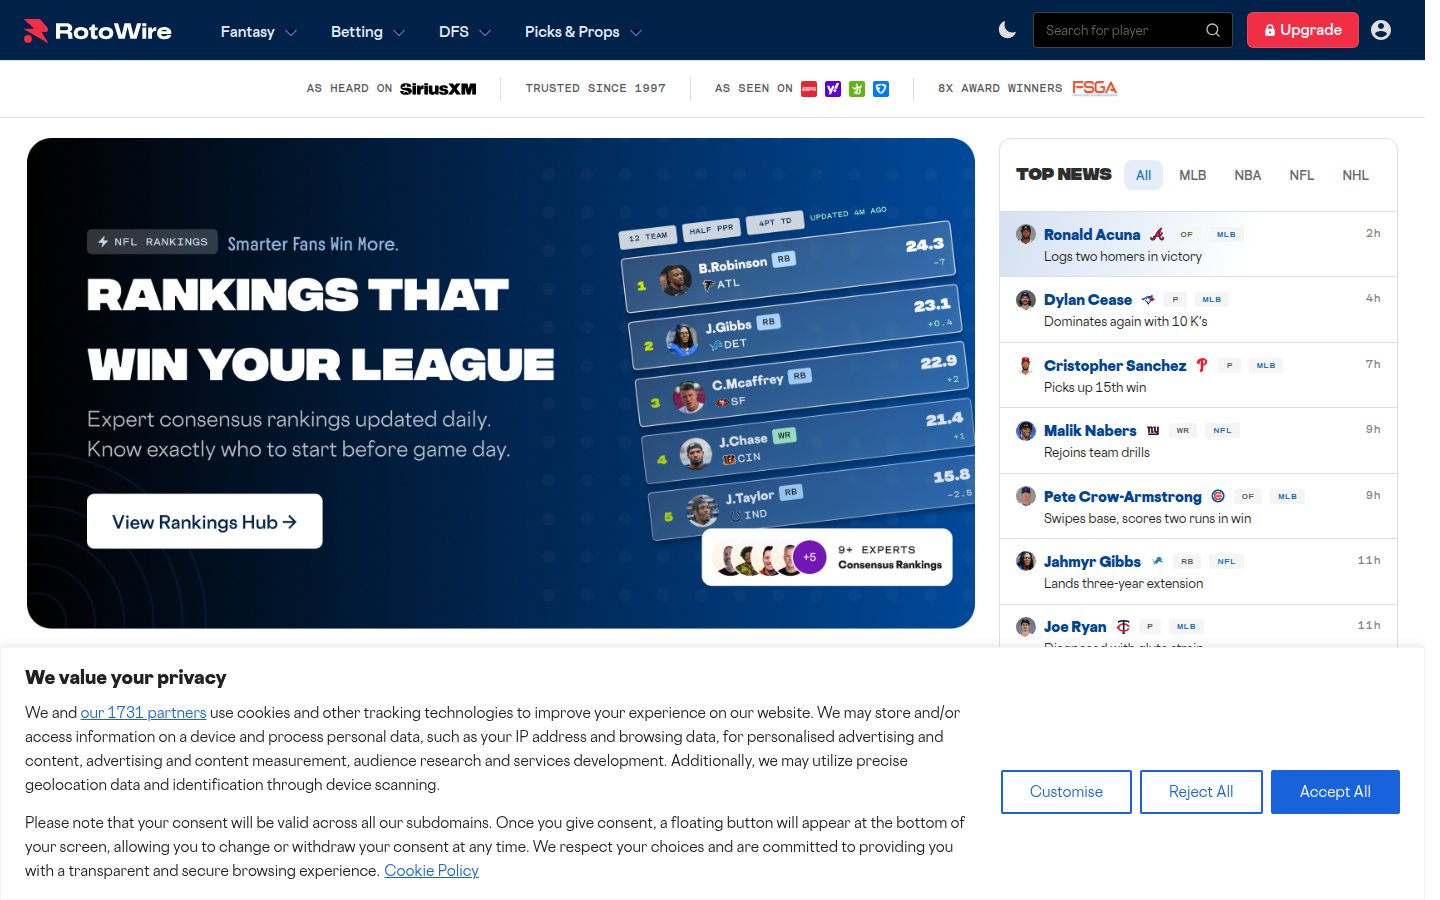The height and width of the screenshot is (900, 1440).
Task: Click the Yahoo icon in As Seen On
Action: (833, 89)
